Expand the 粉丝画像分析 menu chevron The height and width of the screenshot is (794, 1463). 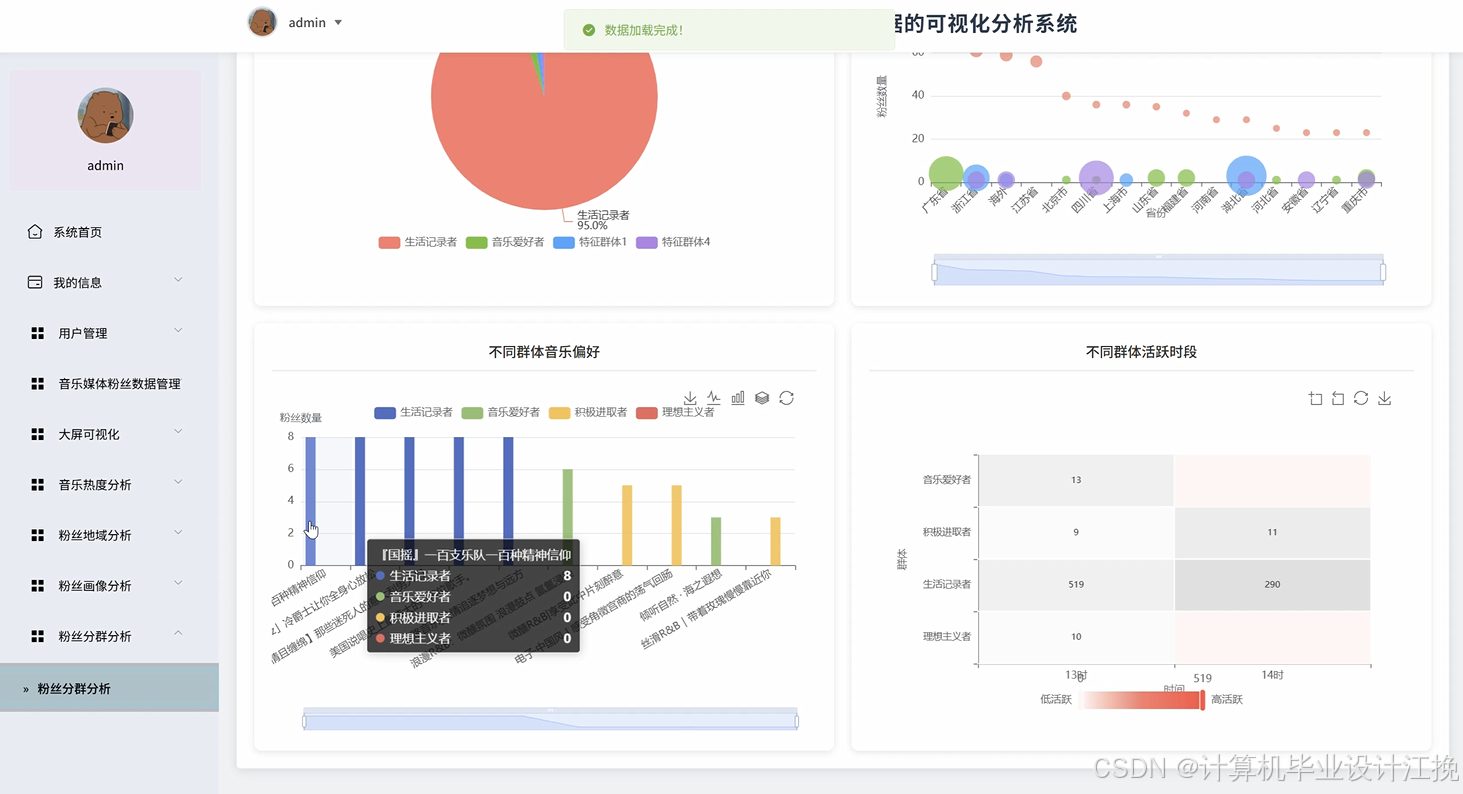pos(178,583)
